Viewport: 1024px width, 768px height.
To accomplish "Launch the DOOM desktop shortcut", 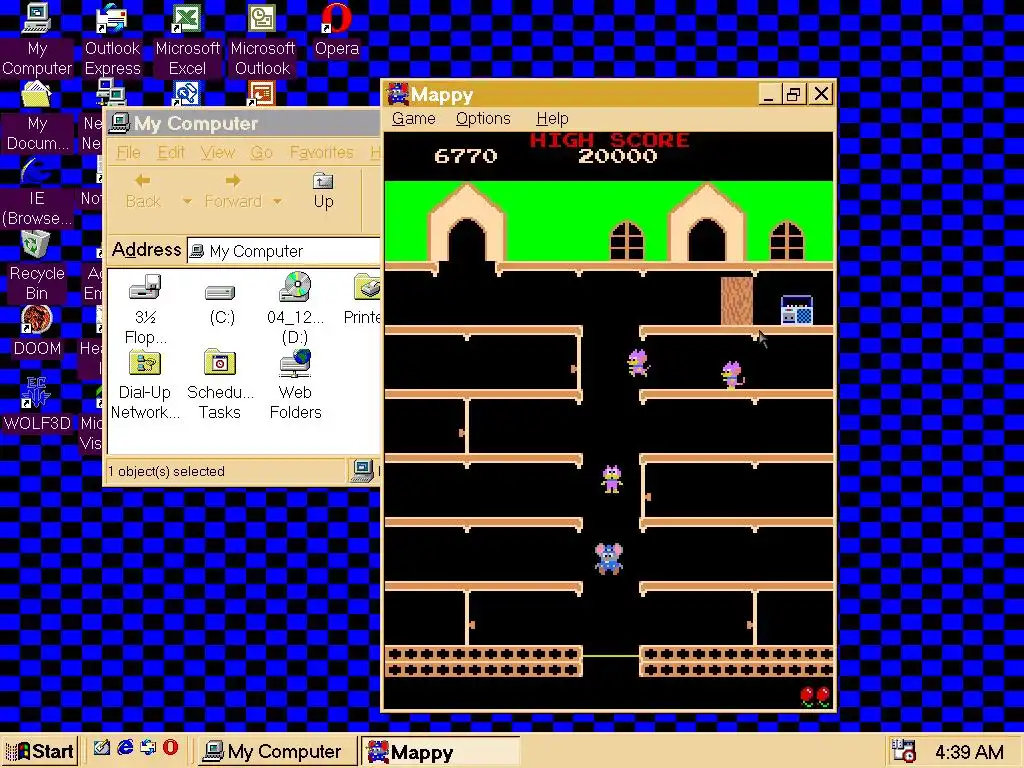I will (37, 331).
